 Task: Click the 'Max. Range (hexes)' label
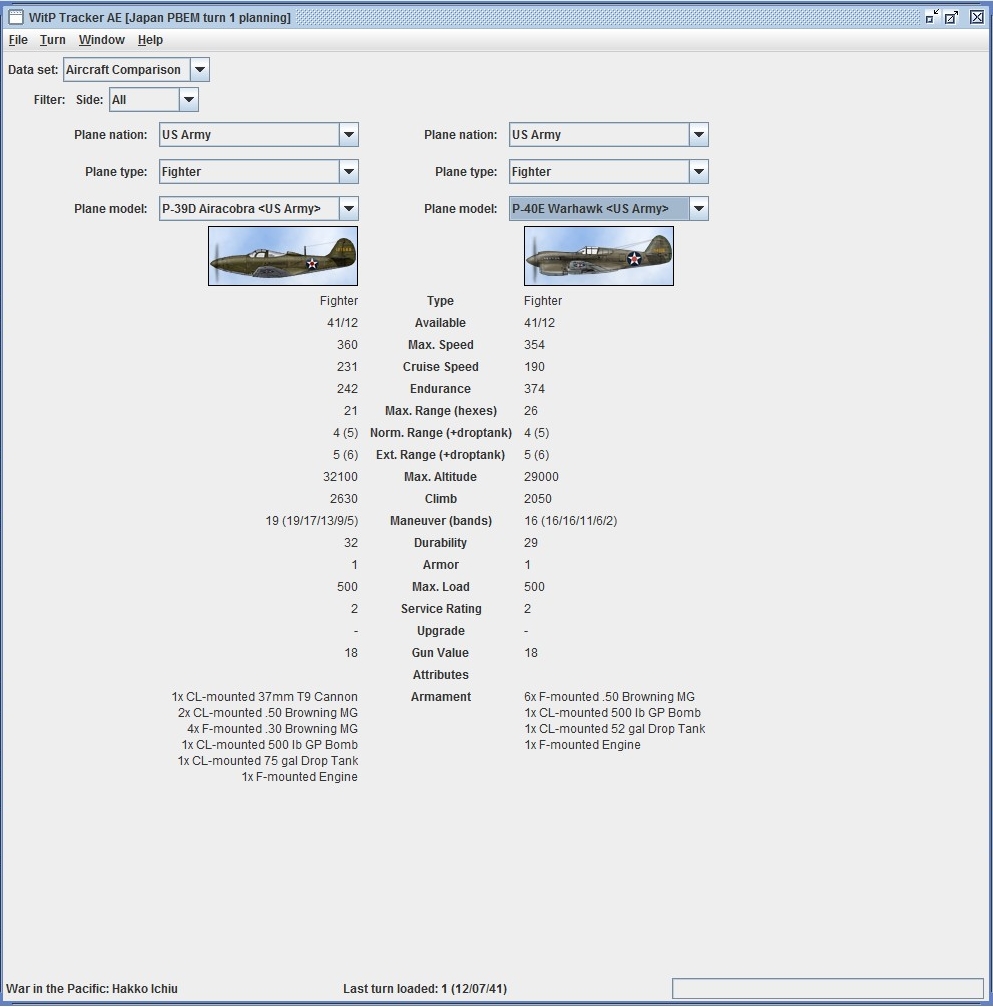click(441, 411)
